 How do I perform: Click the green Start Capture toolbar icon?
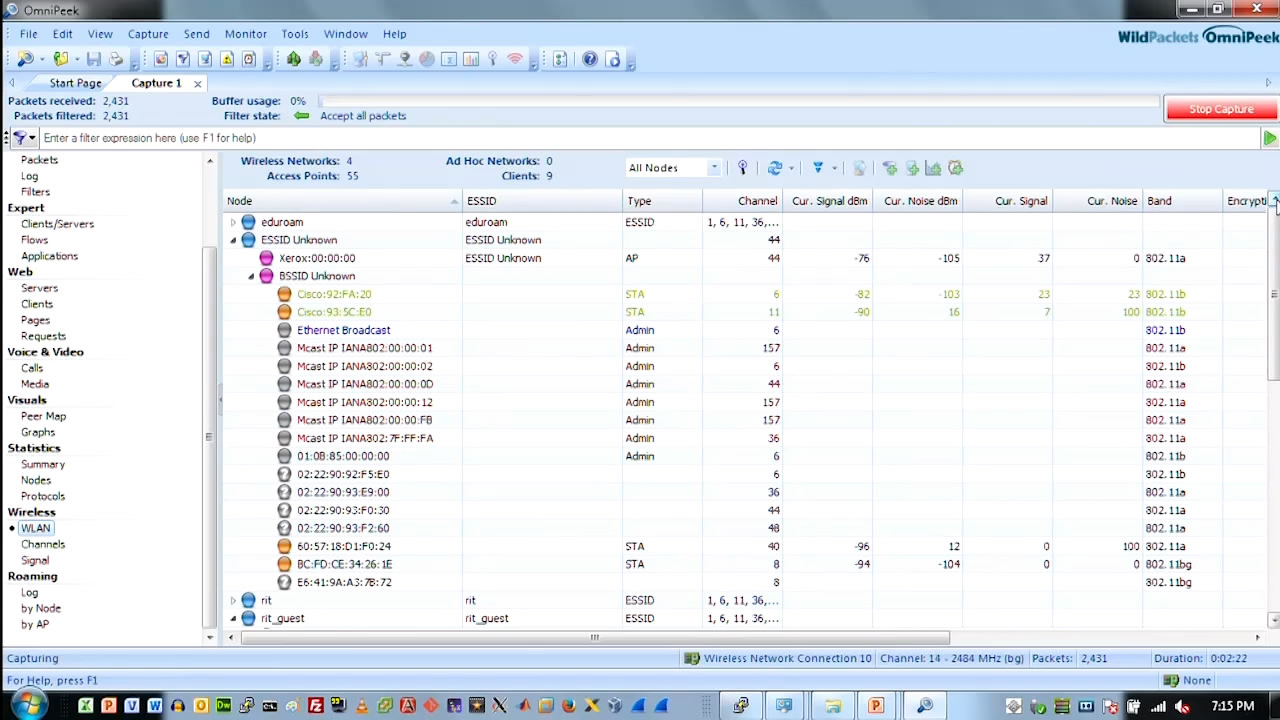(294, 60)
